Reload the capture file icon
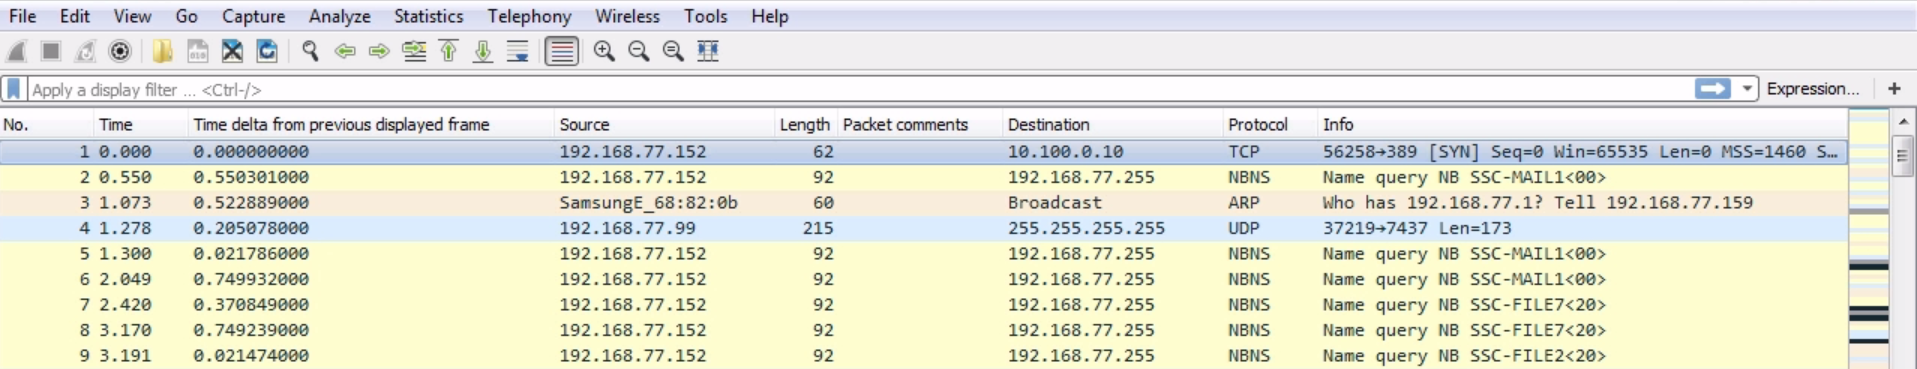This screenshot has height=369, width=1917. [267, 51]
